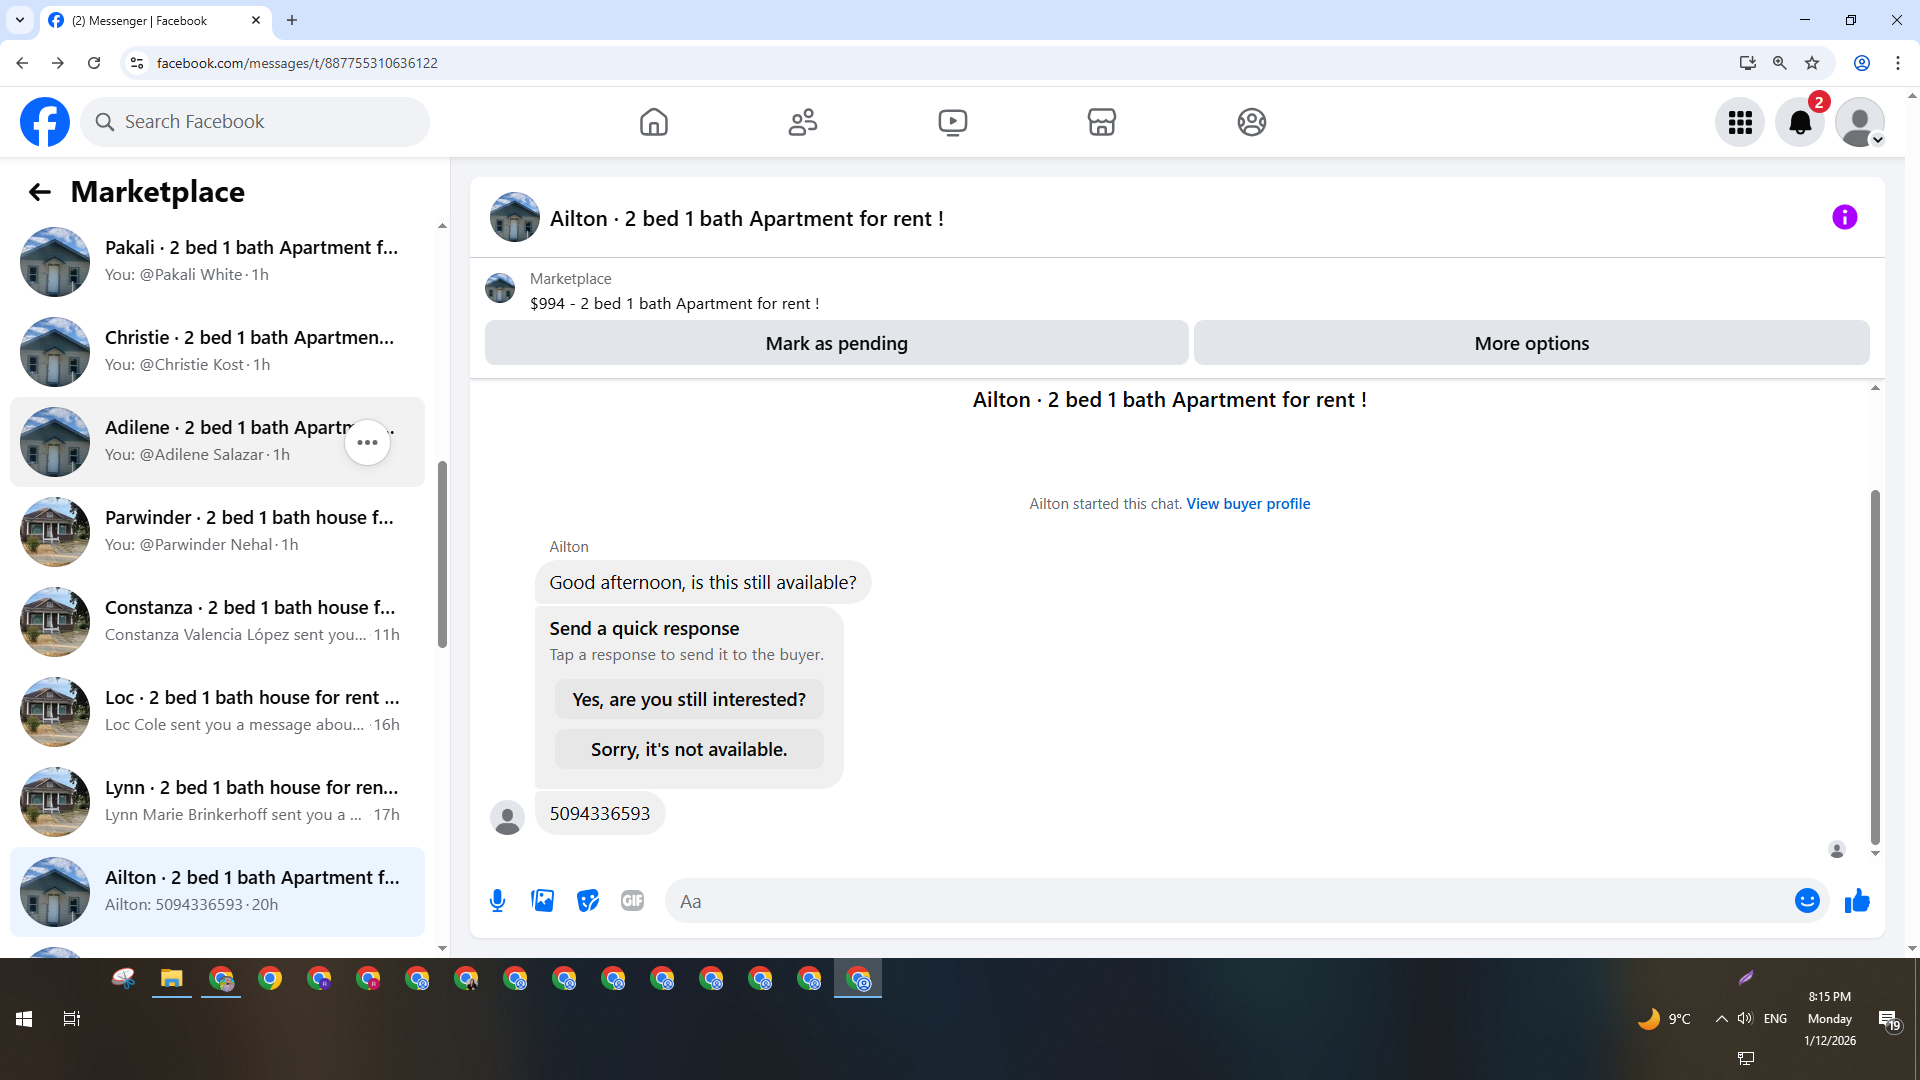Click the Mark as pending button
The image size is (1920, 1080).
point(836,343)
